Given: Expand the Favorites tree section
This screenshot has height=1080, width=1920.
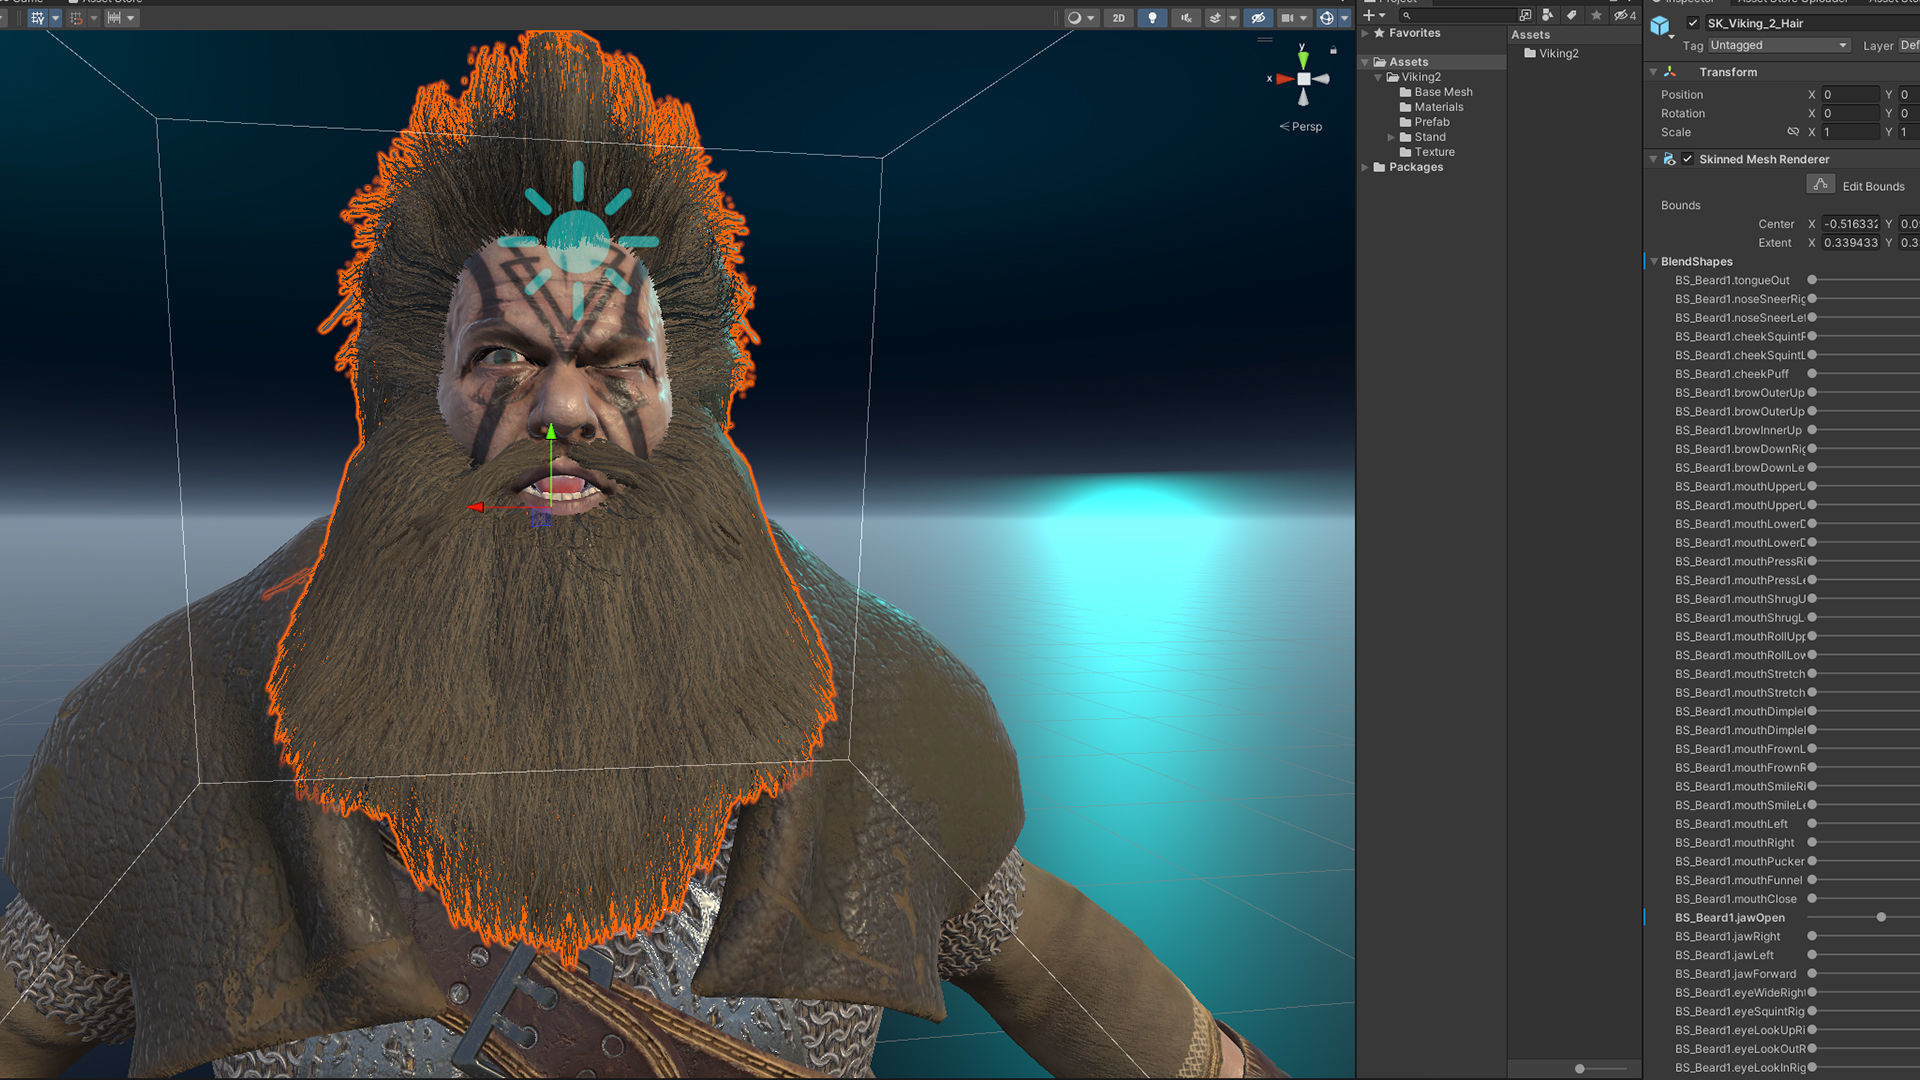Looking at the screenshot, I should click(x=1365, y=33).
